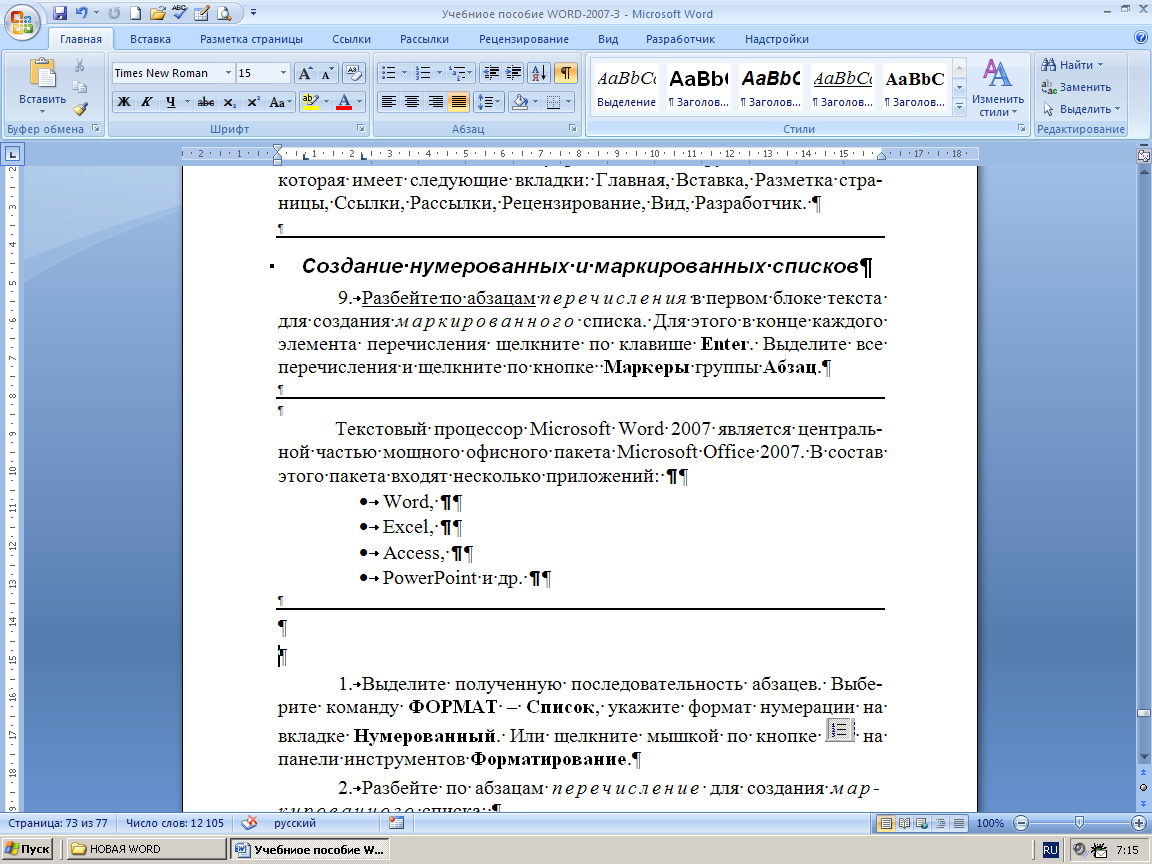Toggle strikethrough abc formatting
1152x864 pixels.
click(x=206, y=102)
